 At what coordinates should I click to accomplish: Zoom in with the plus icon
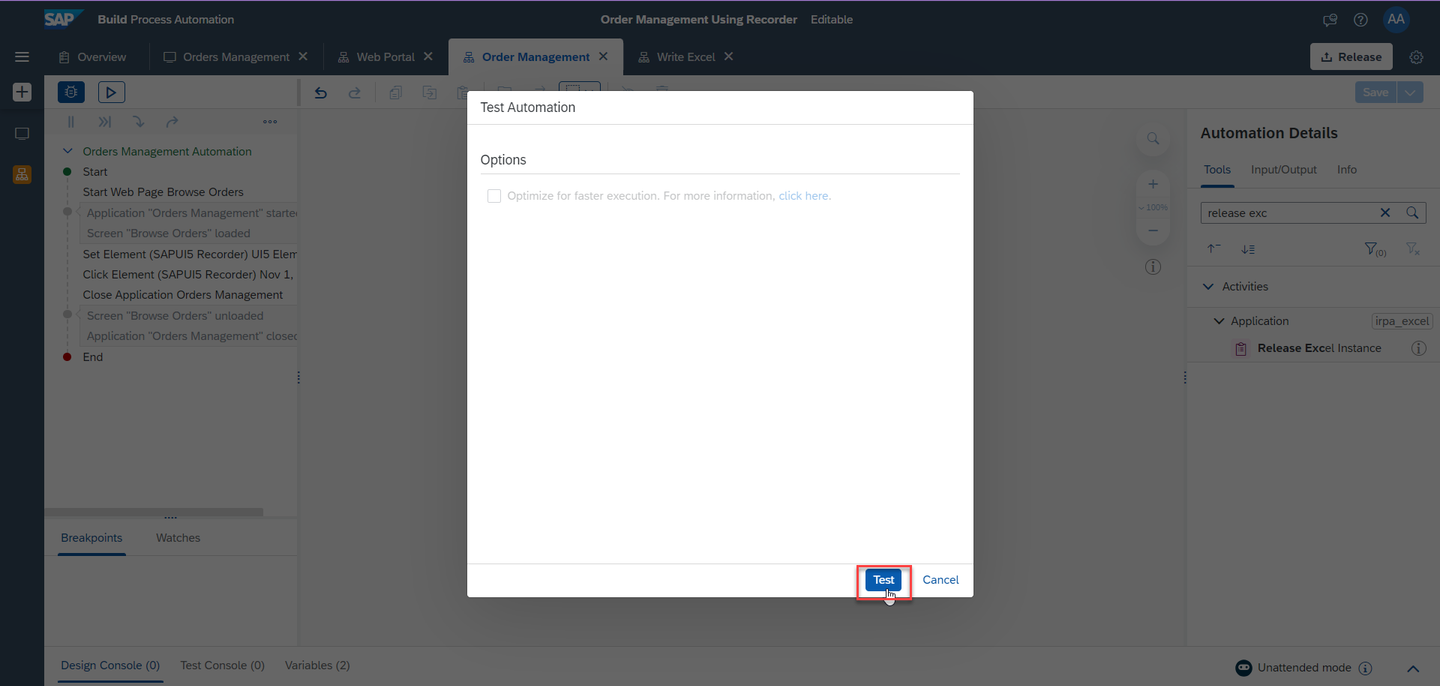tap(1153, 184)
